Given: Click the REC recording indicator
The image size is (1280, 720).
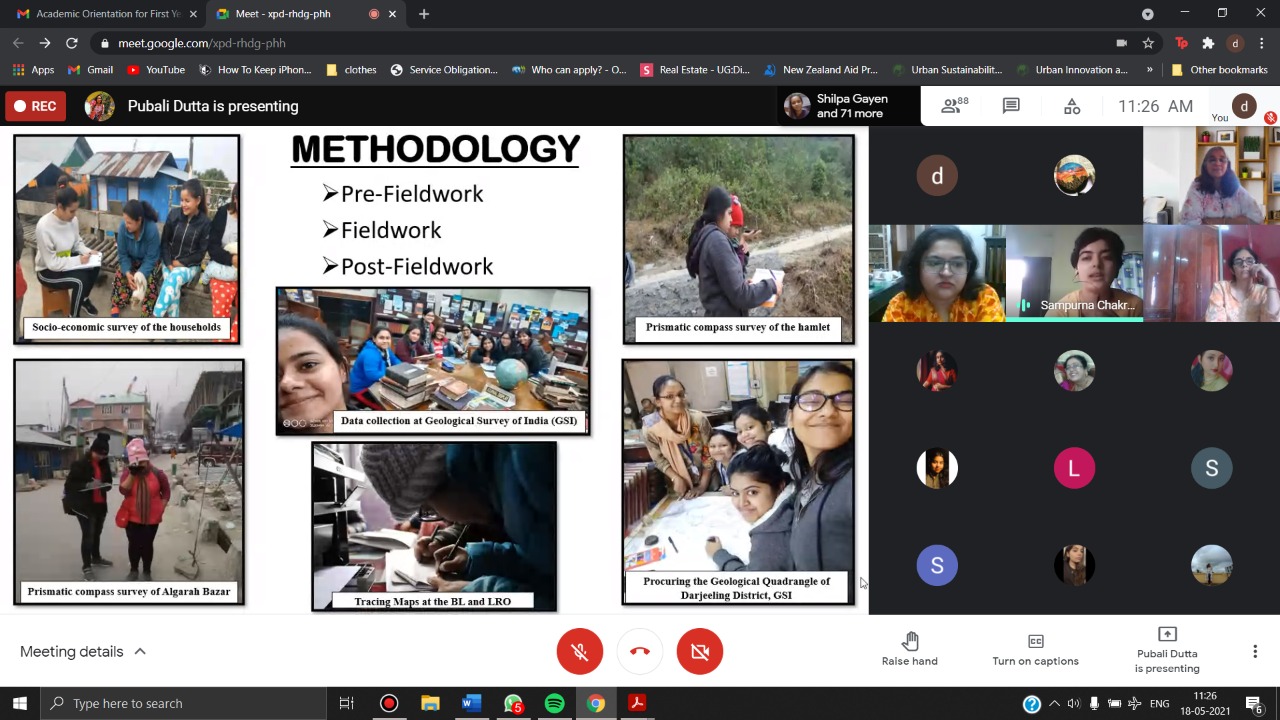Looking at the screenshot, I should click(35, 106).
